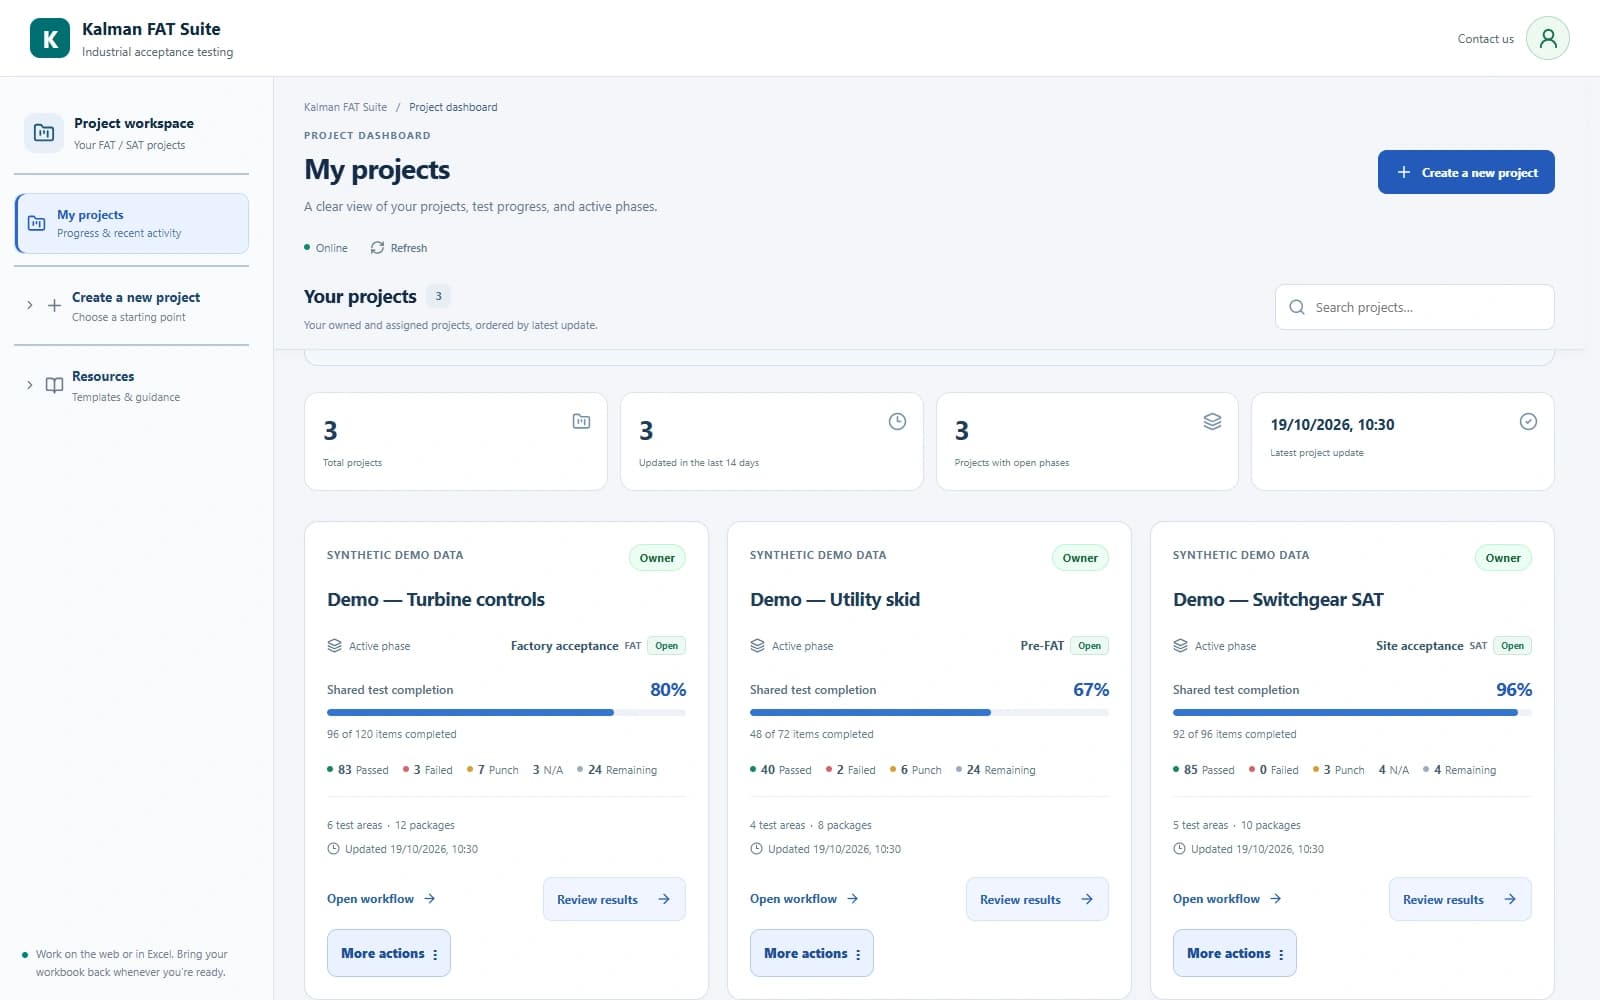This screenshot has height=1000, width=1600.
Task: Click the folder icon on Total projects card
Action: coord(581,421)
